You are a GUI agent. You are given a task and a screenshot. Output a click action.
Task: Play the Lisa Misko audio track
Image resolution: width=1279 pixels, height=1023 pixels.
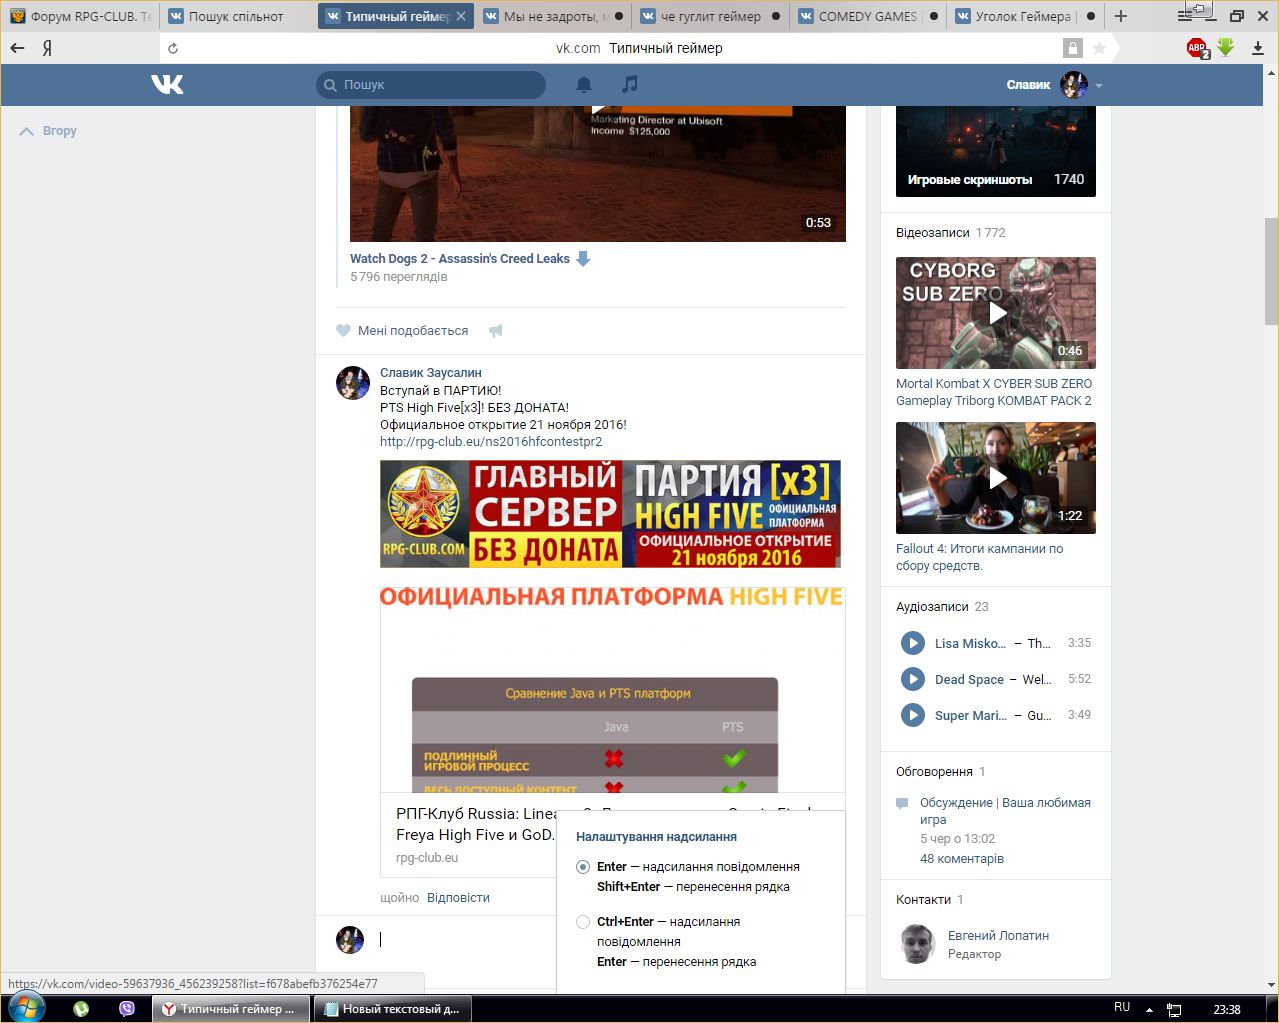[x=912, y=643]
